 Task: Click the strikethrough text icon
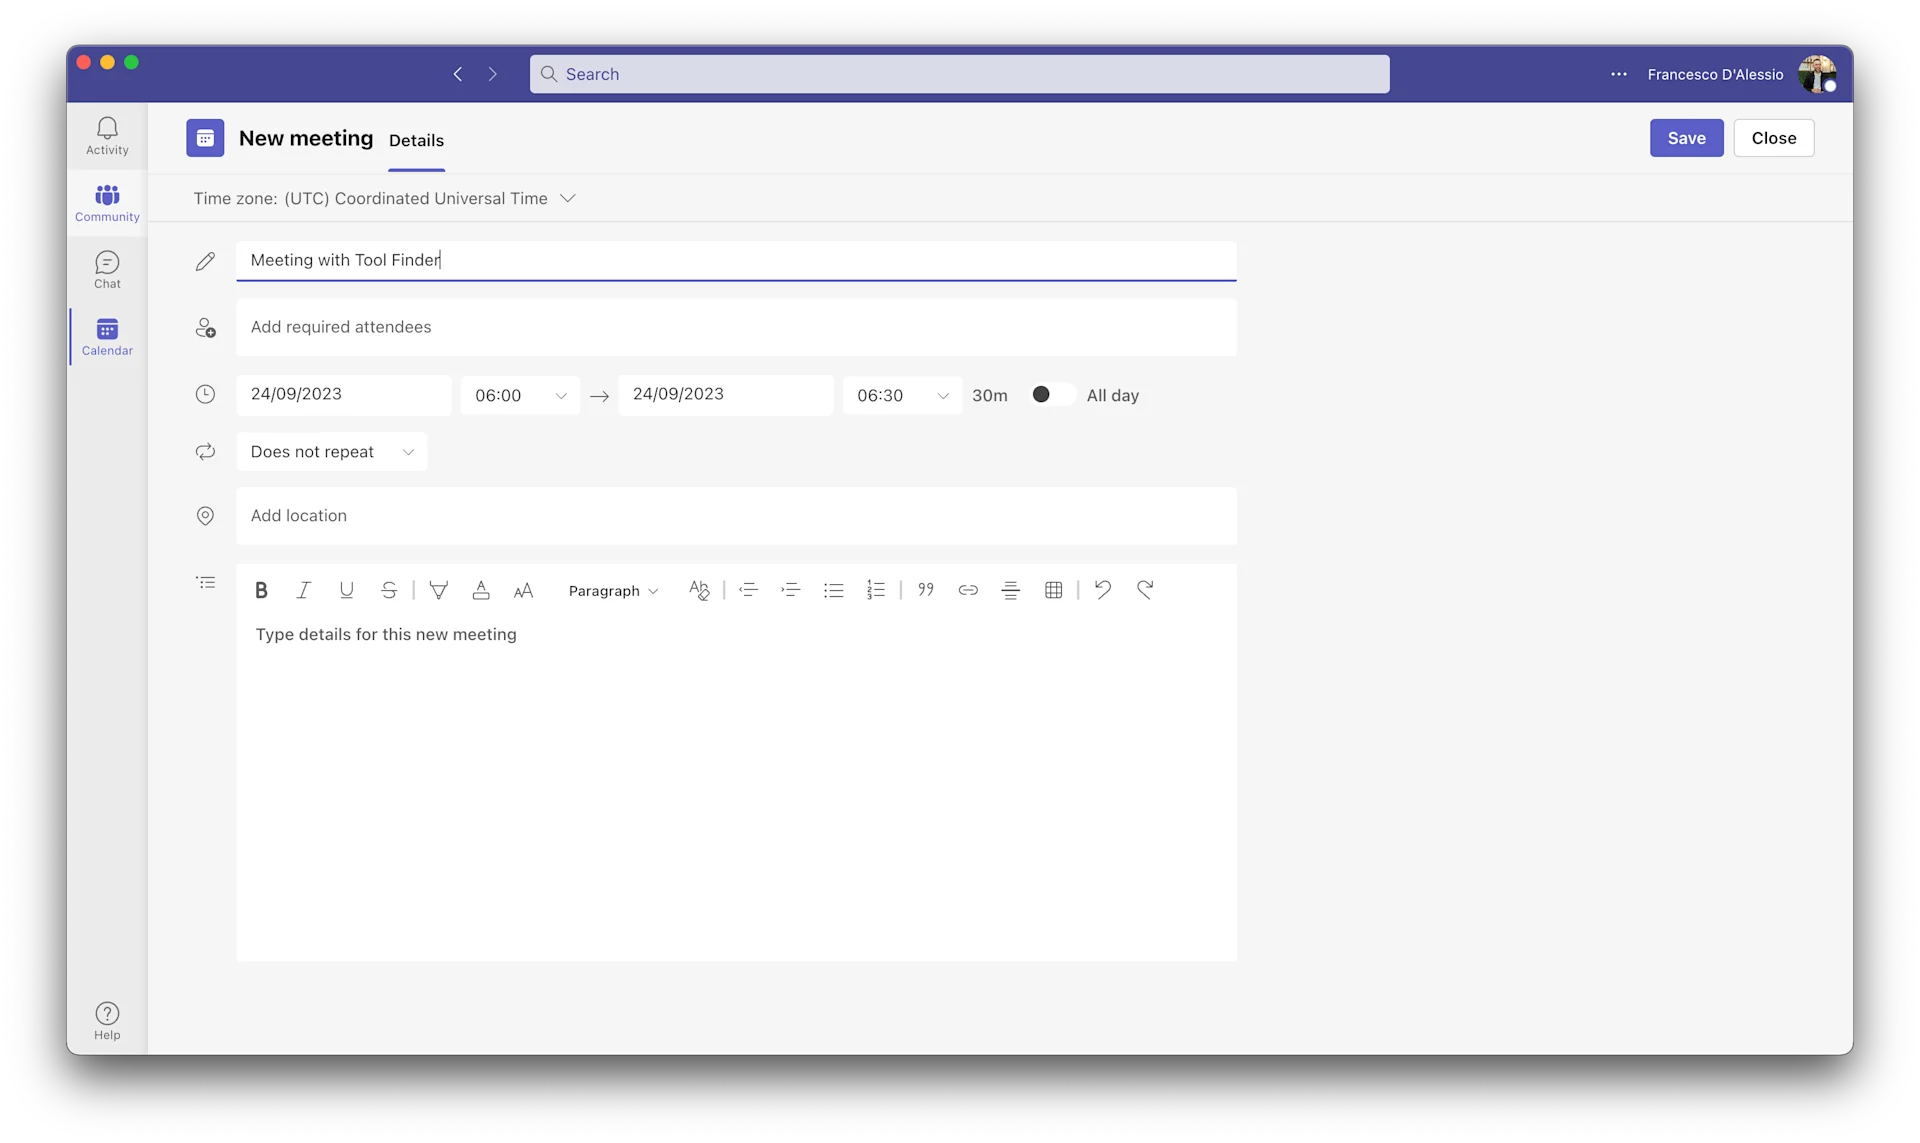pos(389,590)
